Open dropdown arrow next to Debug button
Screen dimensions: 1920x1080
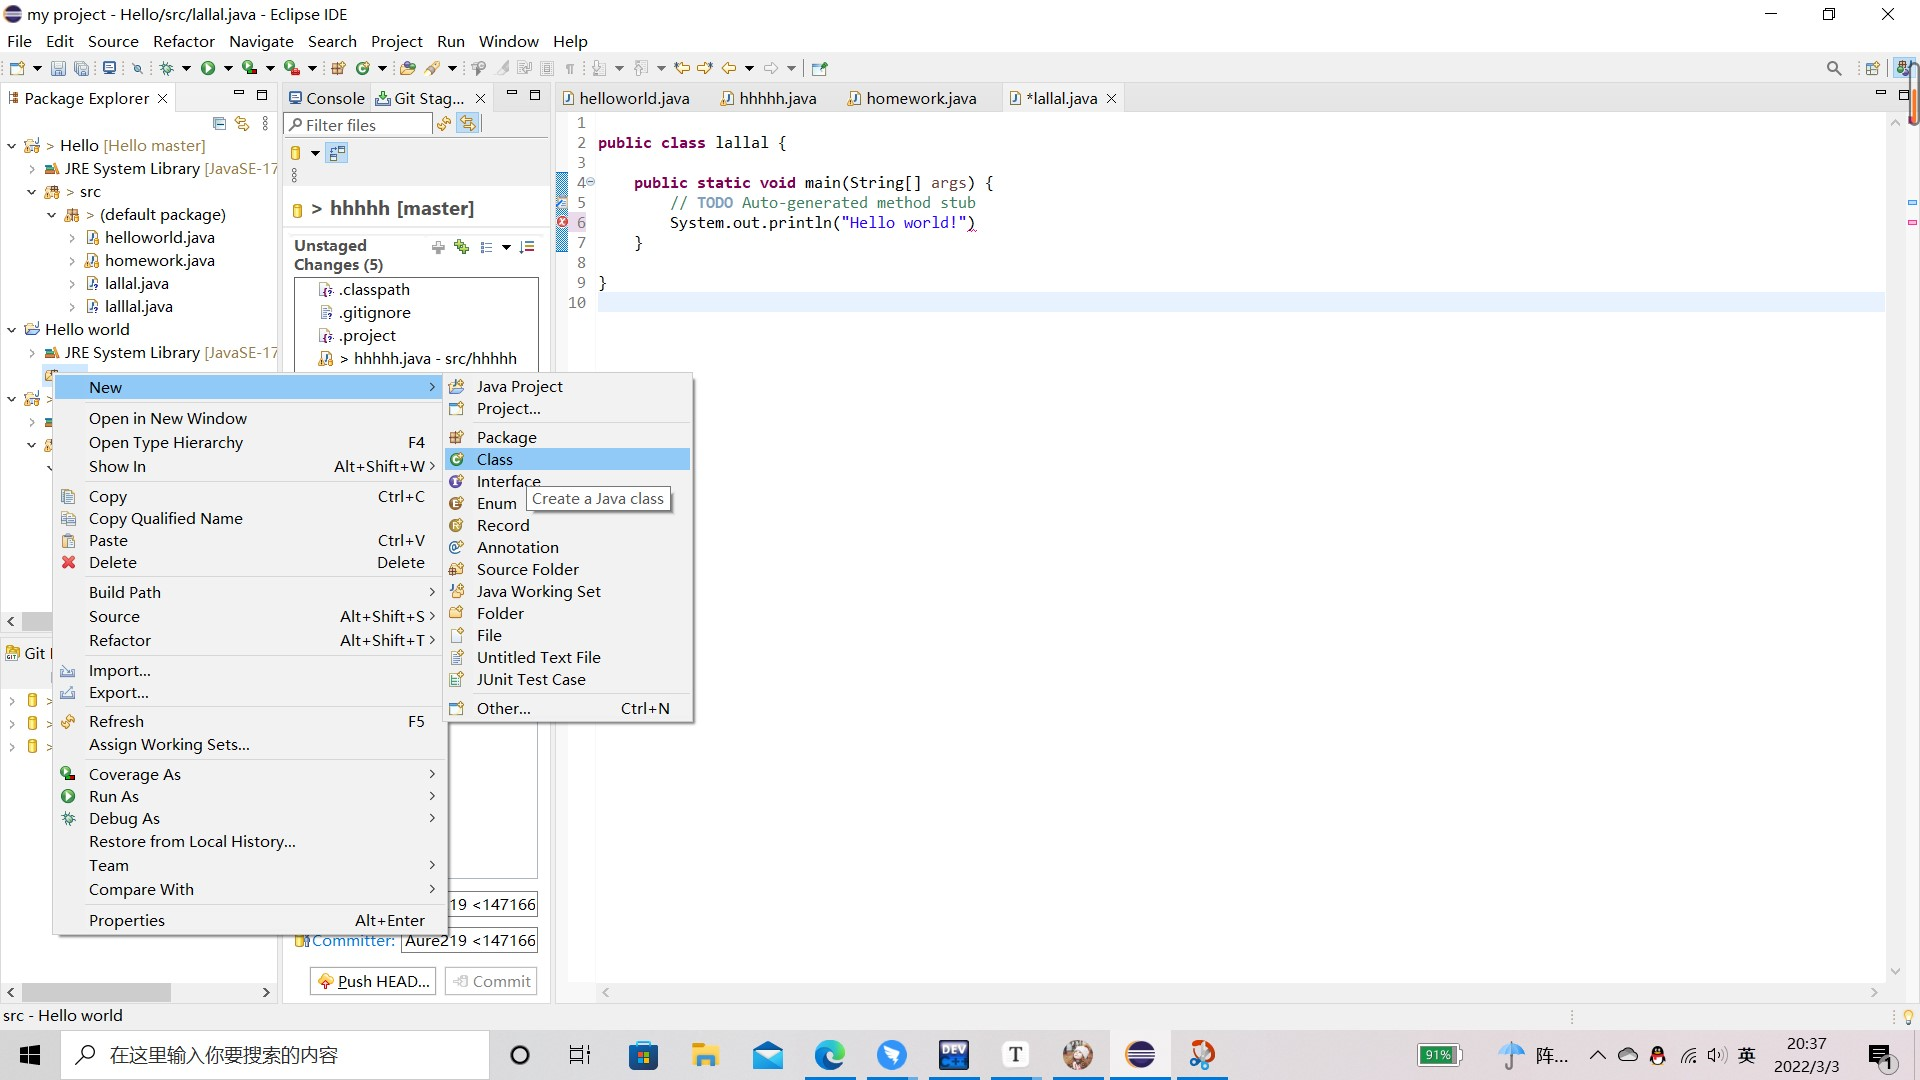tap(186, 68)
